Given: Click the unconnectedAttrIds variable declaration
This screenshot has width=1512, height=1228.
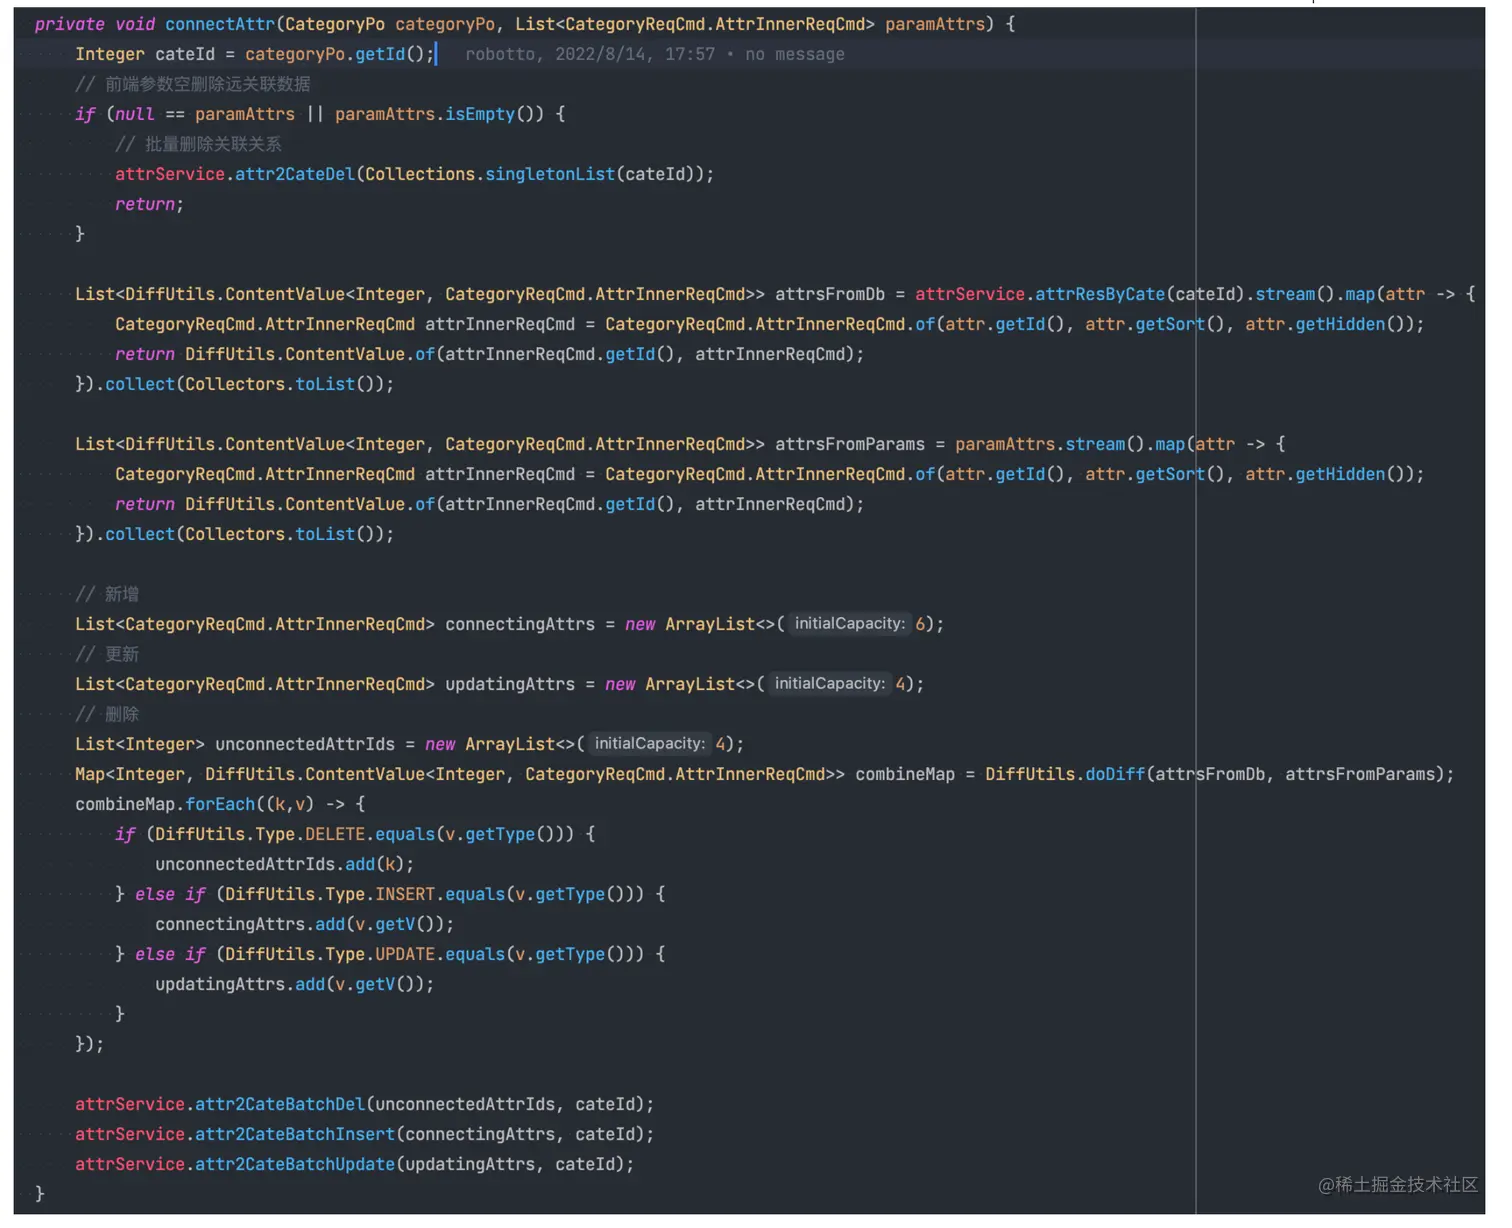Looking at the screenshot, I should point(305,744).
